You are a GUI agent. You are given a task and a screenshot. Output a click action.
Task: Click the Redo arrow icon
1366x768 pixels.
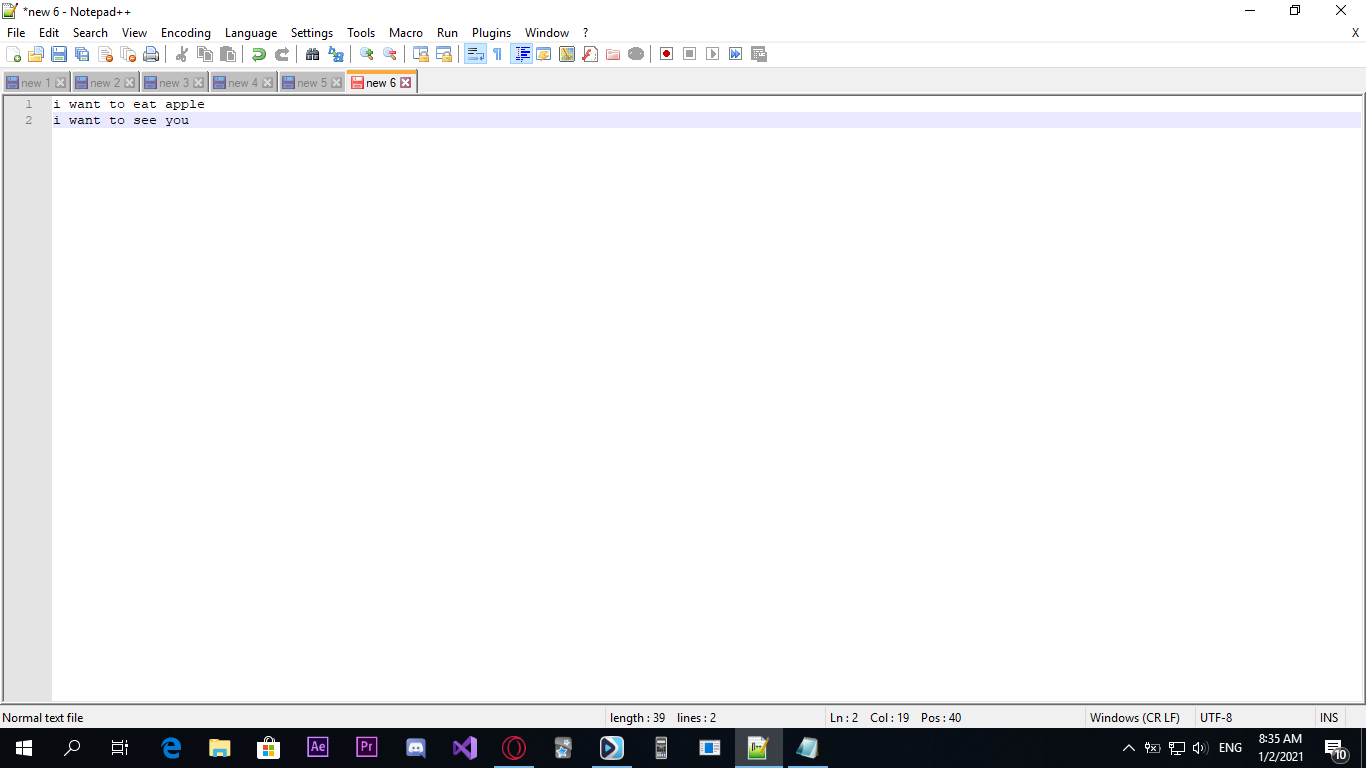[282, 54]
